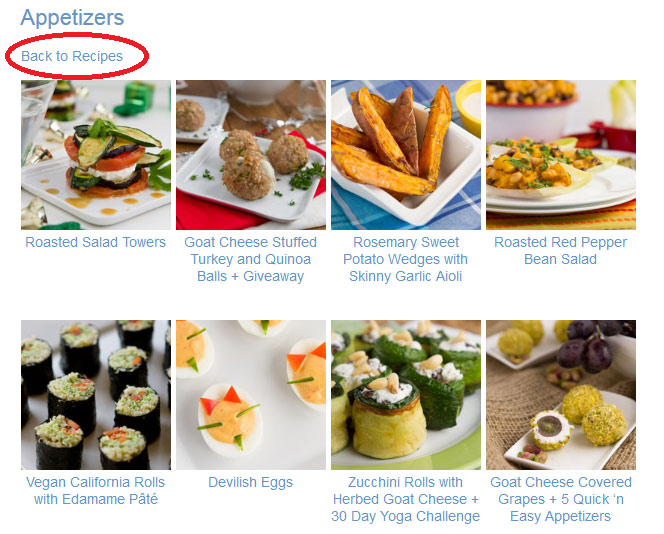The width and height of the screenshot is (664, 534).
Task: Click Vegan California Rolls with Edamame Pâté link
Action: 96,491
